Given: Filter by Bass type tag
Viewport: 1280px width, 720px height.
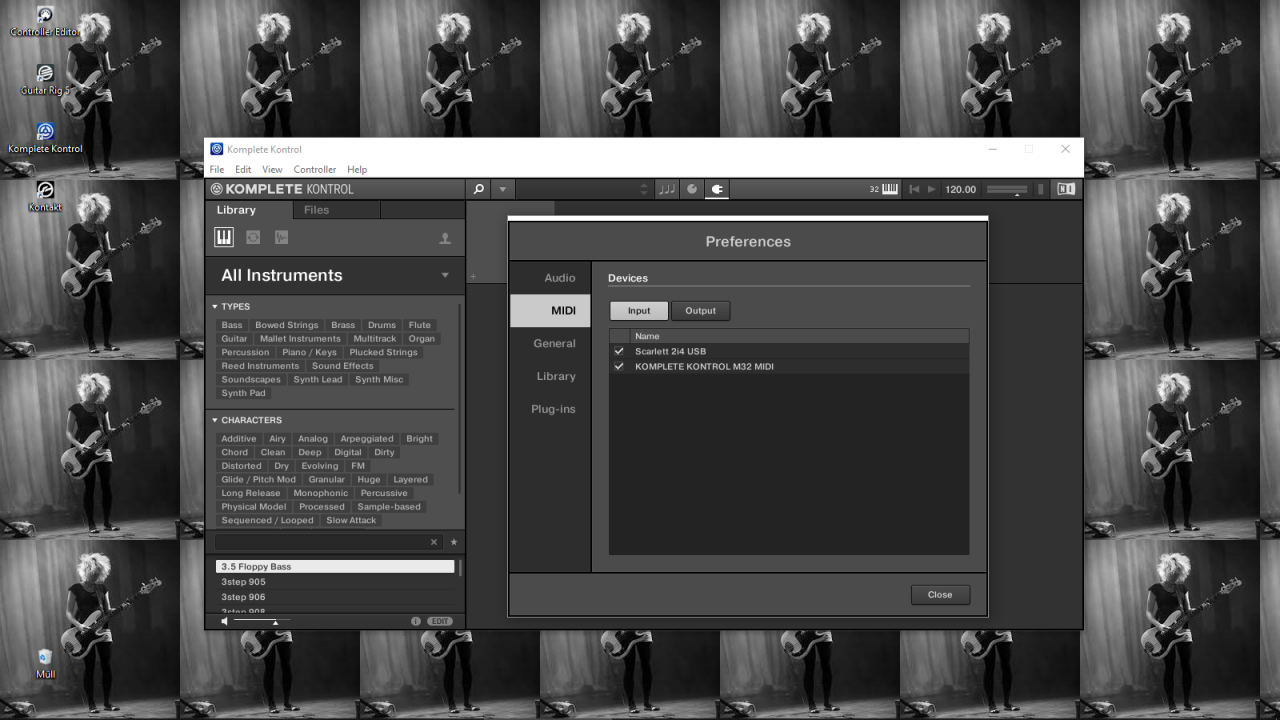Looking at the screenshot, I should tap(232, 325).
